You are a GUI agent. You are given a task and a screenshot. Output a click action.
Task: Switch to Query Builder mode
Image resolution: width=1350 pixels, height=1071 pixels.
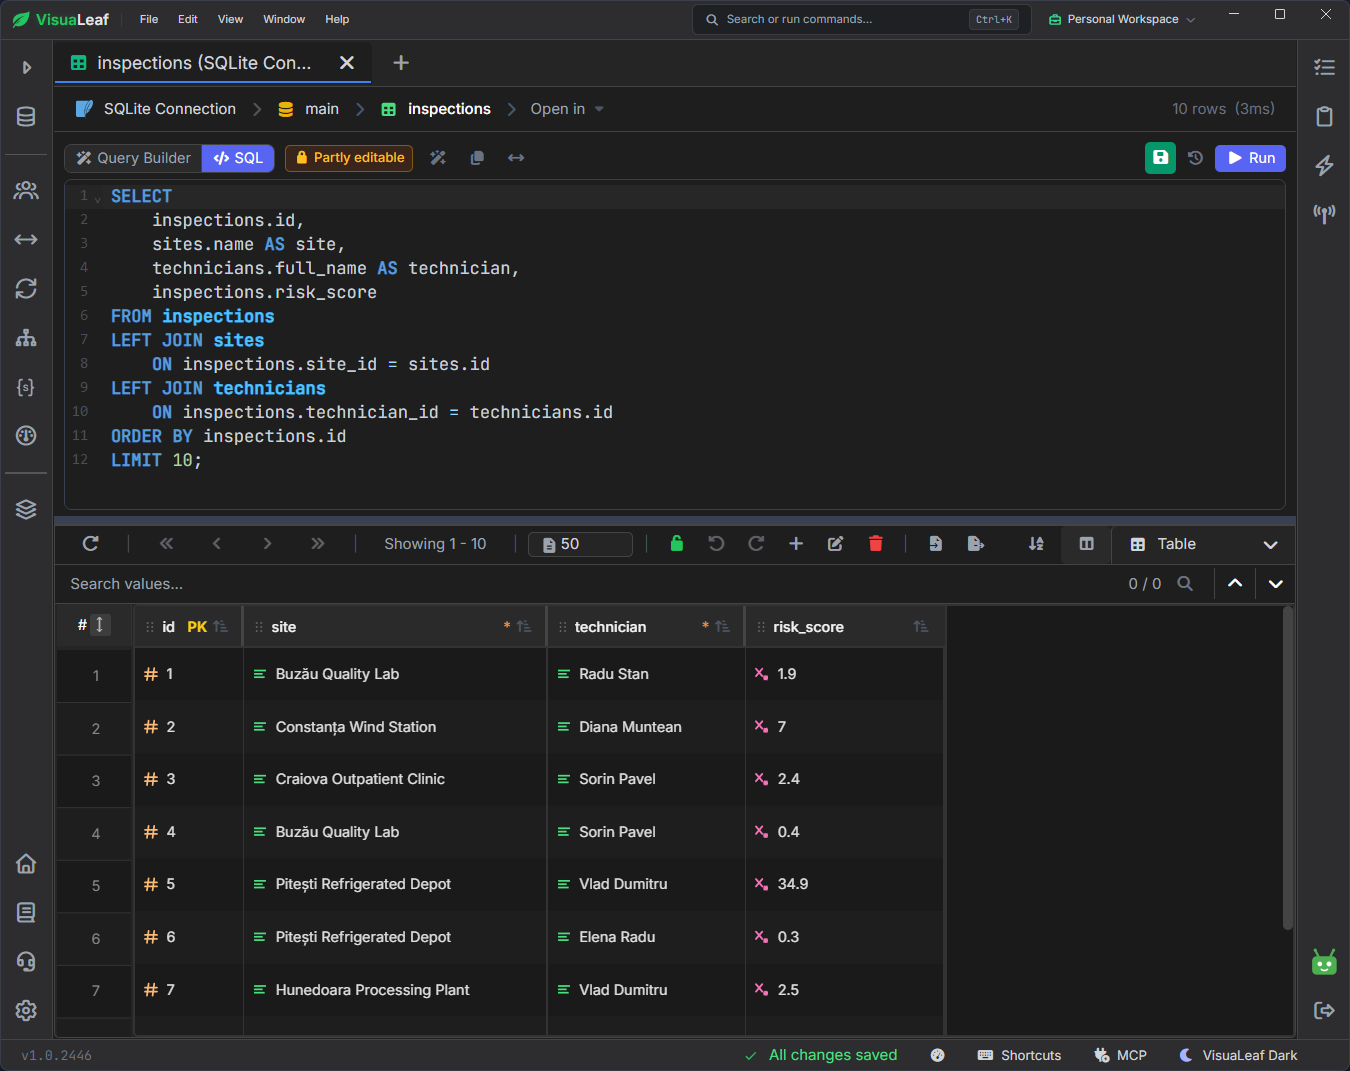[134, 158]
